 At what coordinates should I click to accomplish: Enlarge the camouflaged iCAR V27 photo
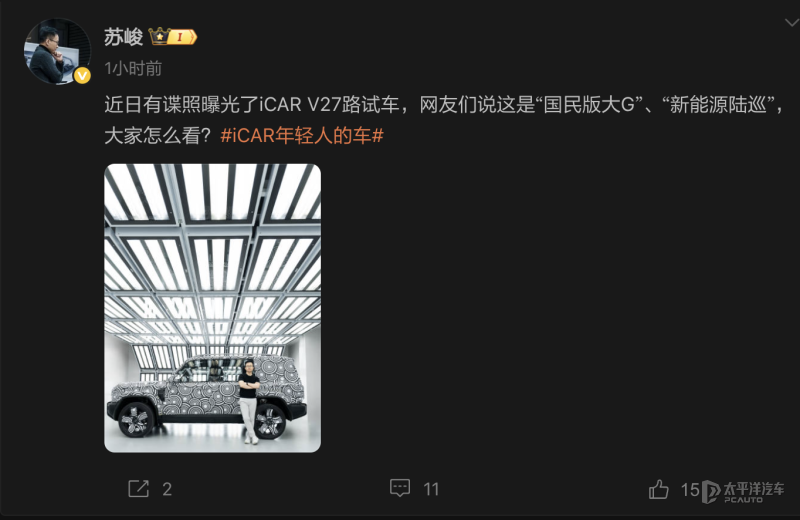pyautogui.click(x=213, y=308)
